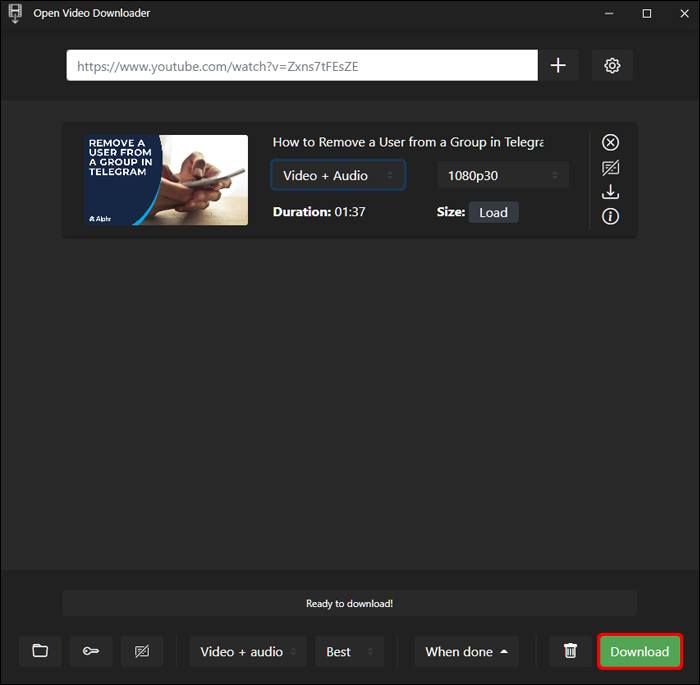Click the key icon for authentication
The image size is (700, 685).
pyautogui.click(x=91, y=651)
